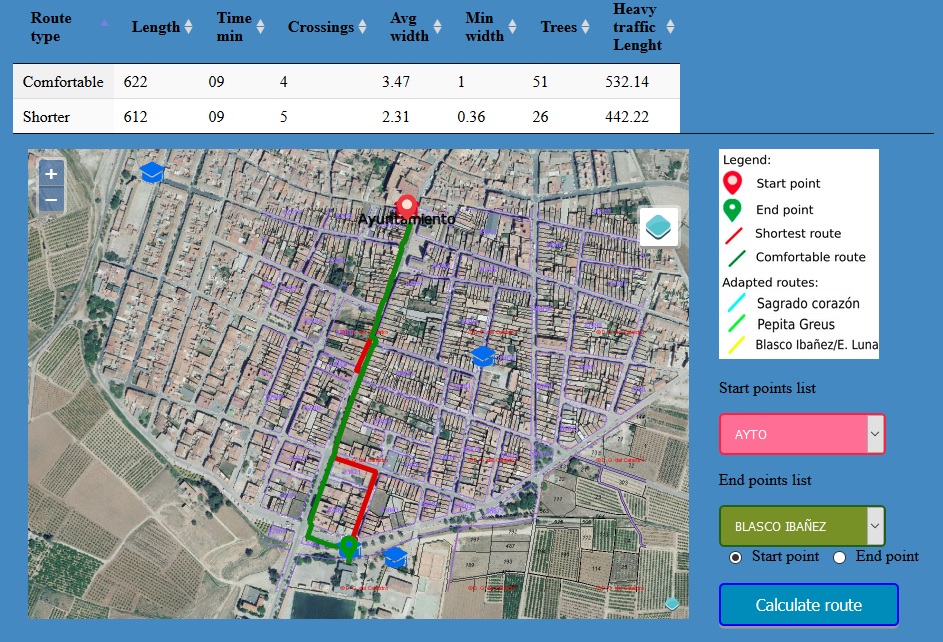Click the map zoom out minus button

coord(51,200)
